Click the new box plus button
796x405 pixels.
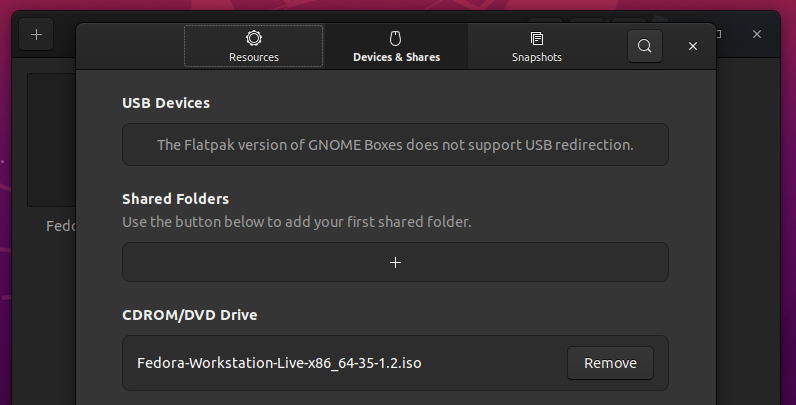coord(36,34)
